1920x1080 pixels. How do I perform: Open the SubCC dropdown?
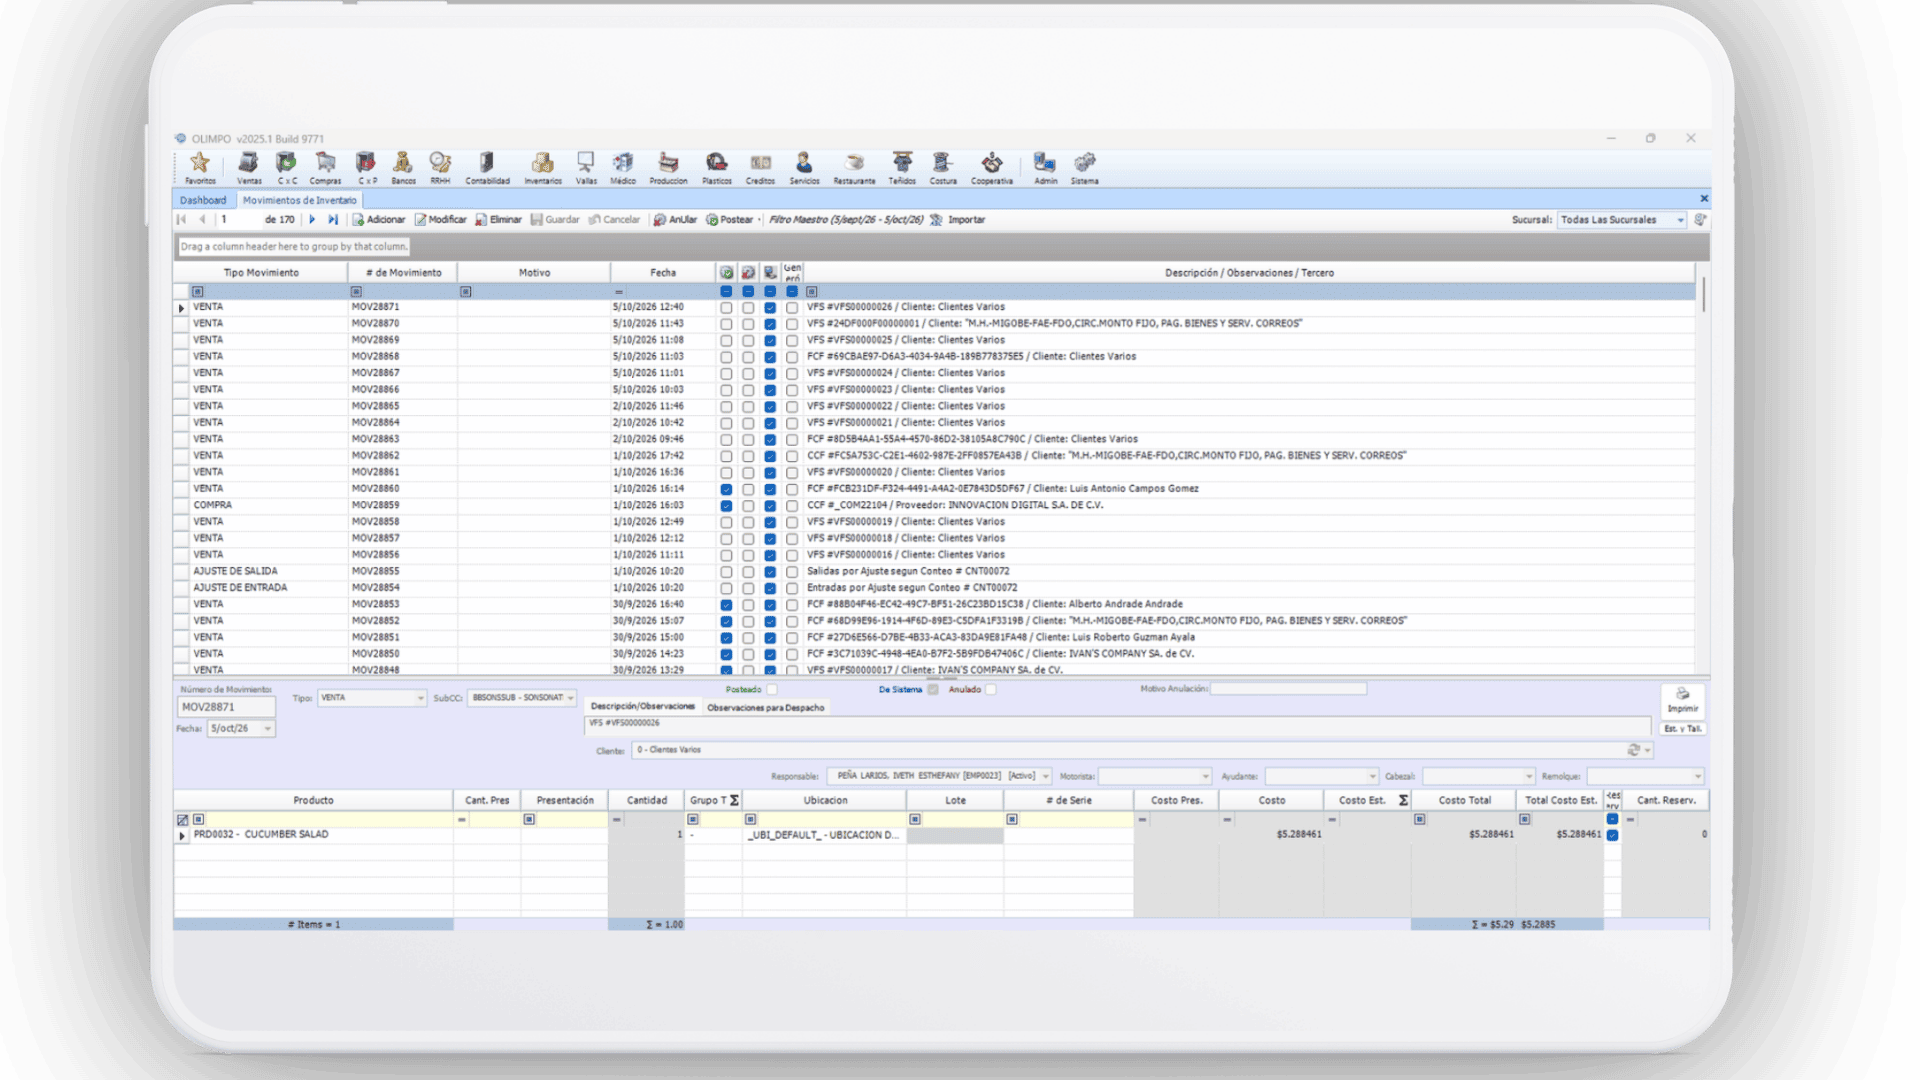(x=570, y=698)
